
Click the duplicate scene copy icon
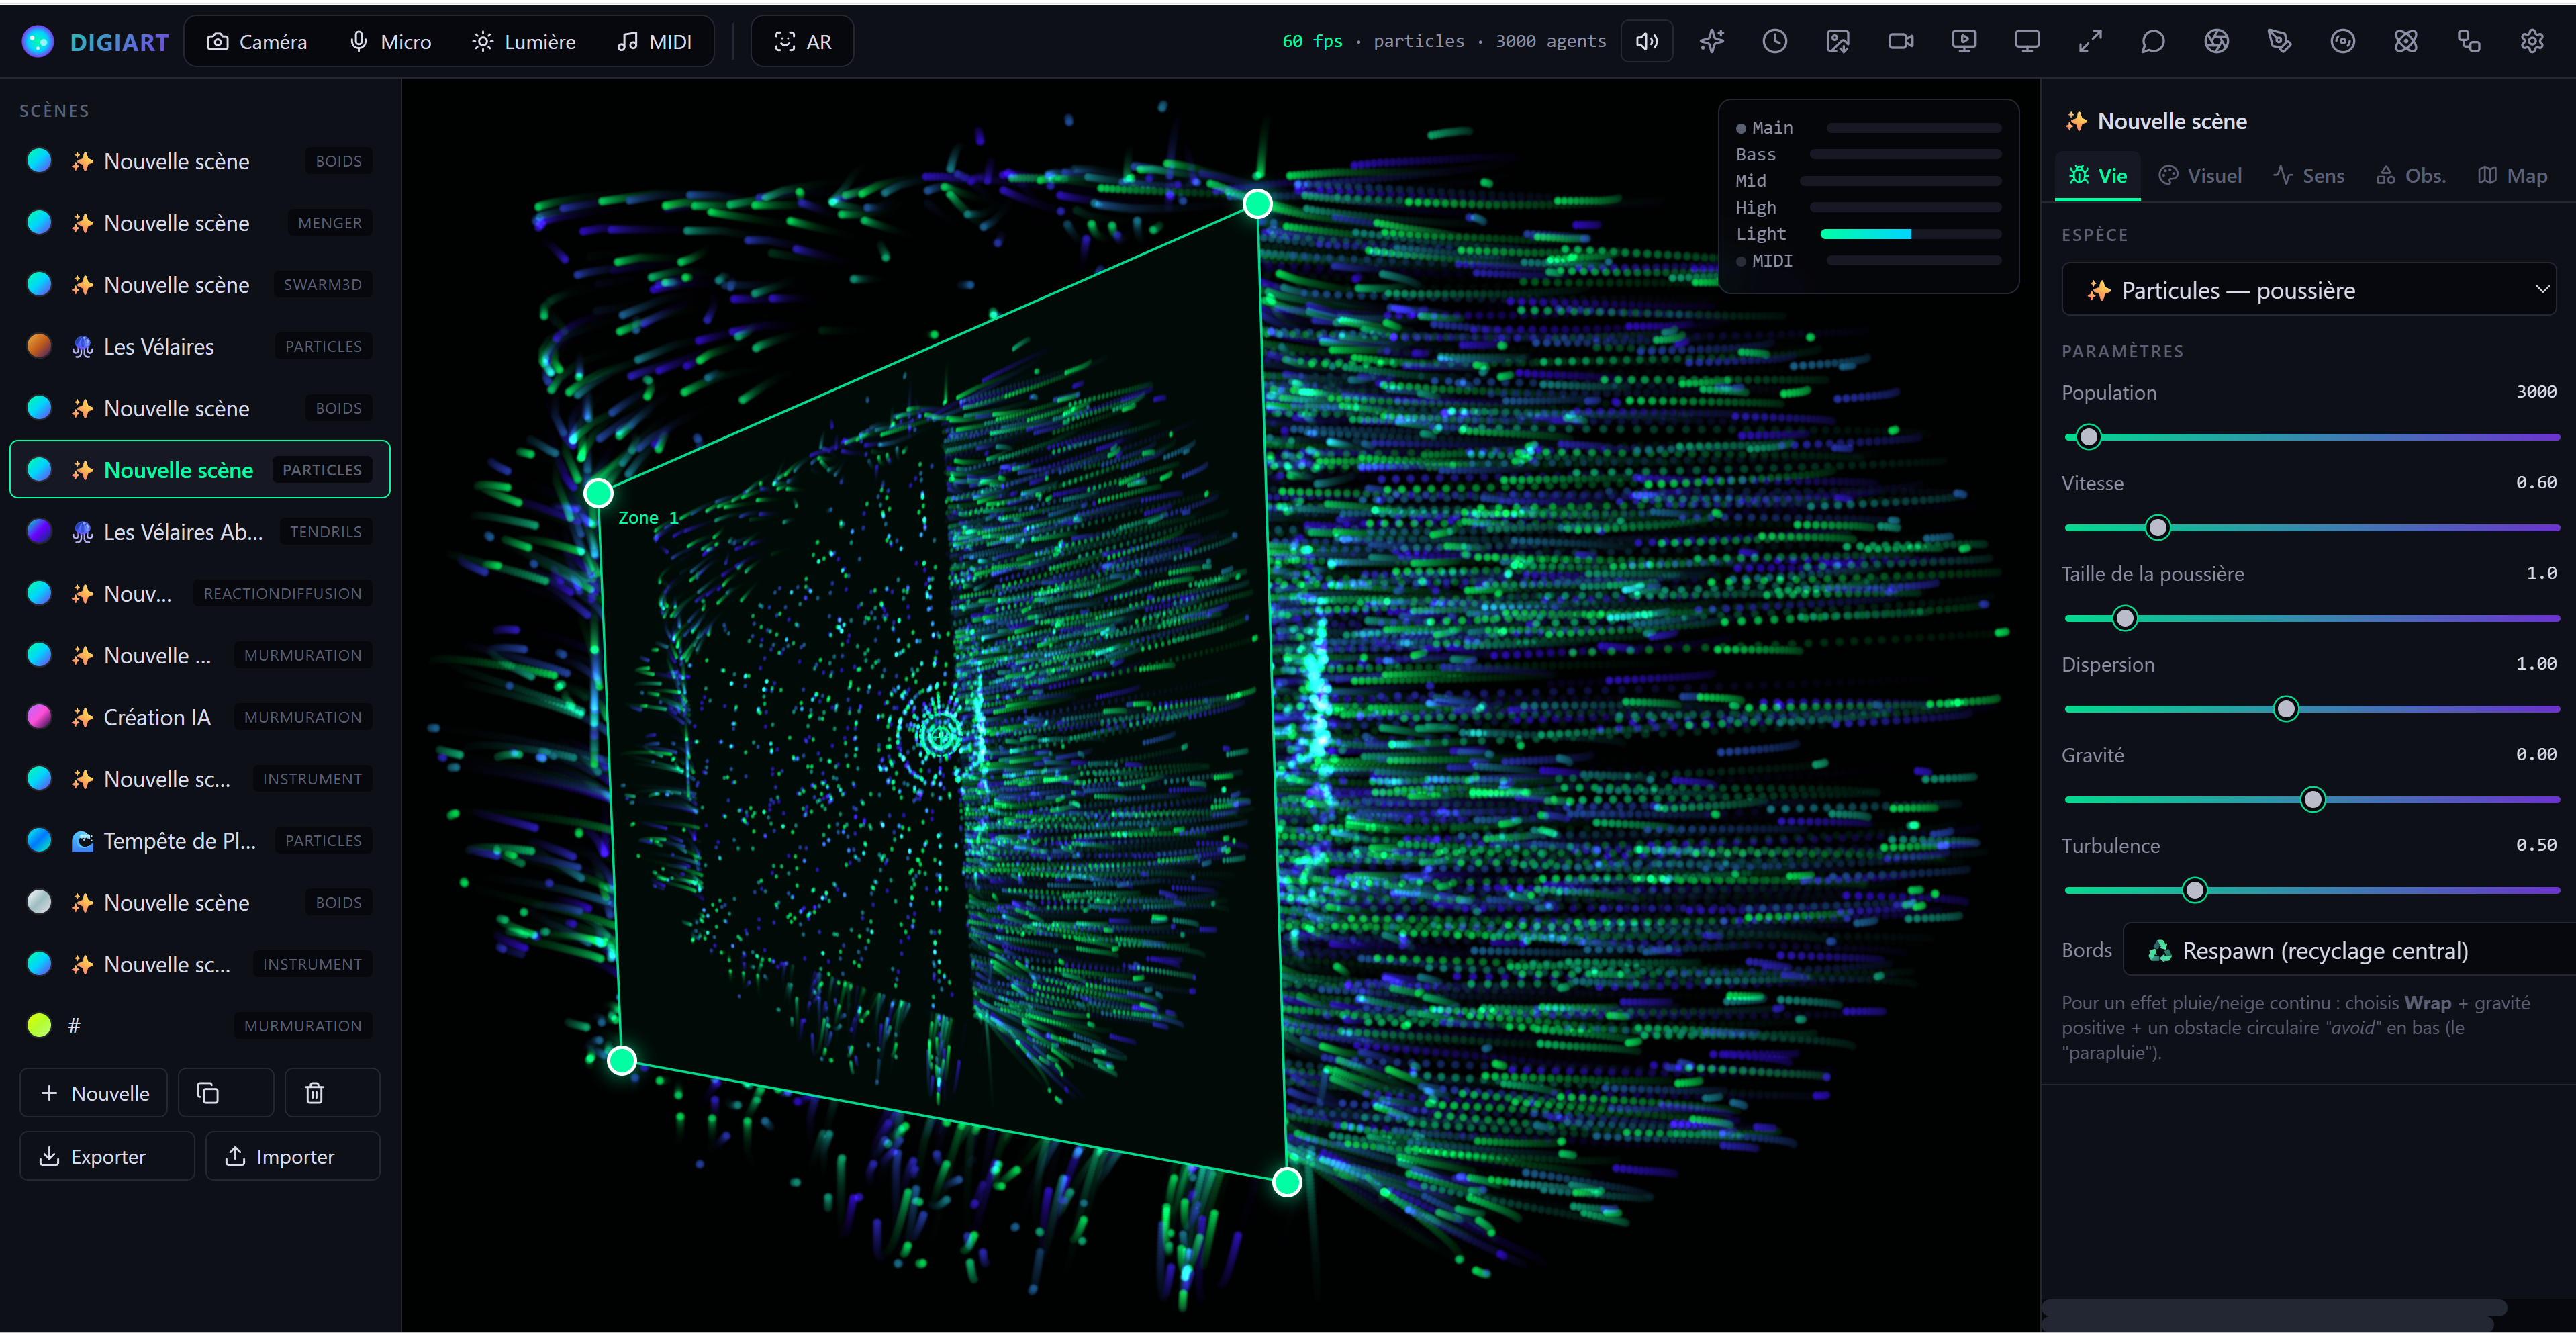[226, 1093]
